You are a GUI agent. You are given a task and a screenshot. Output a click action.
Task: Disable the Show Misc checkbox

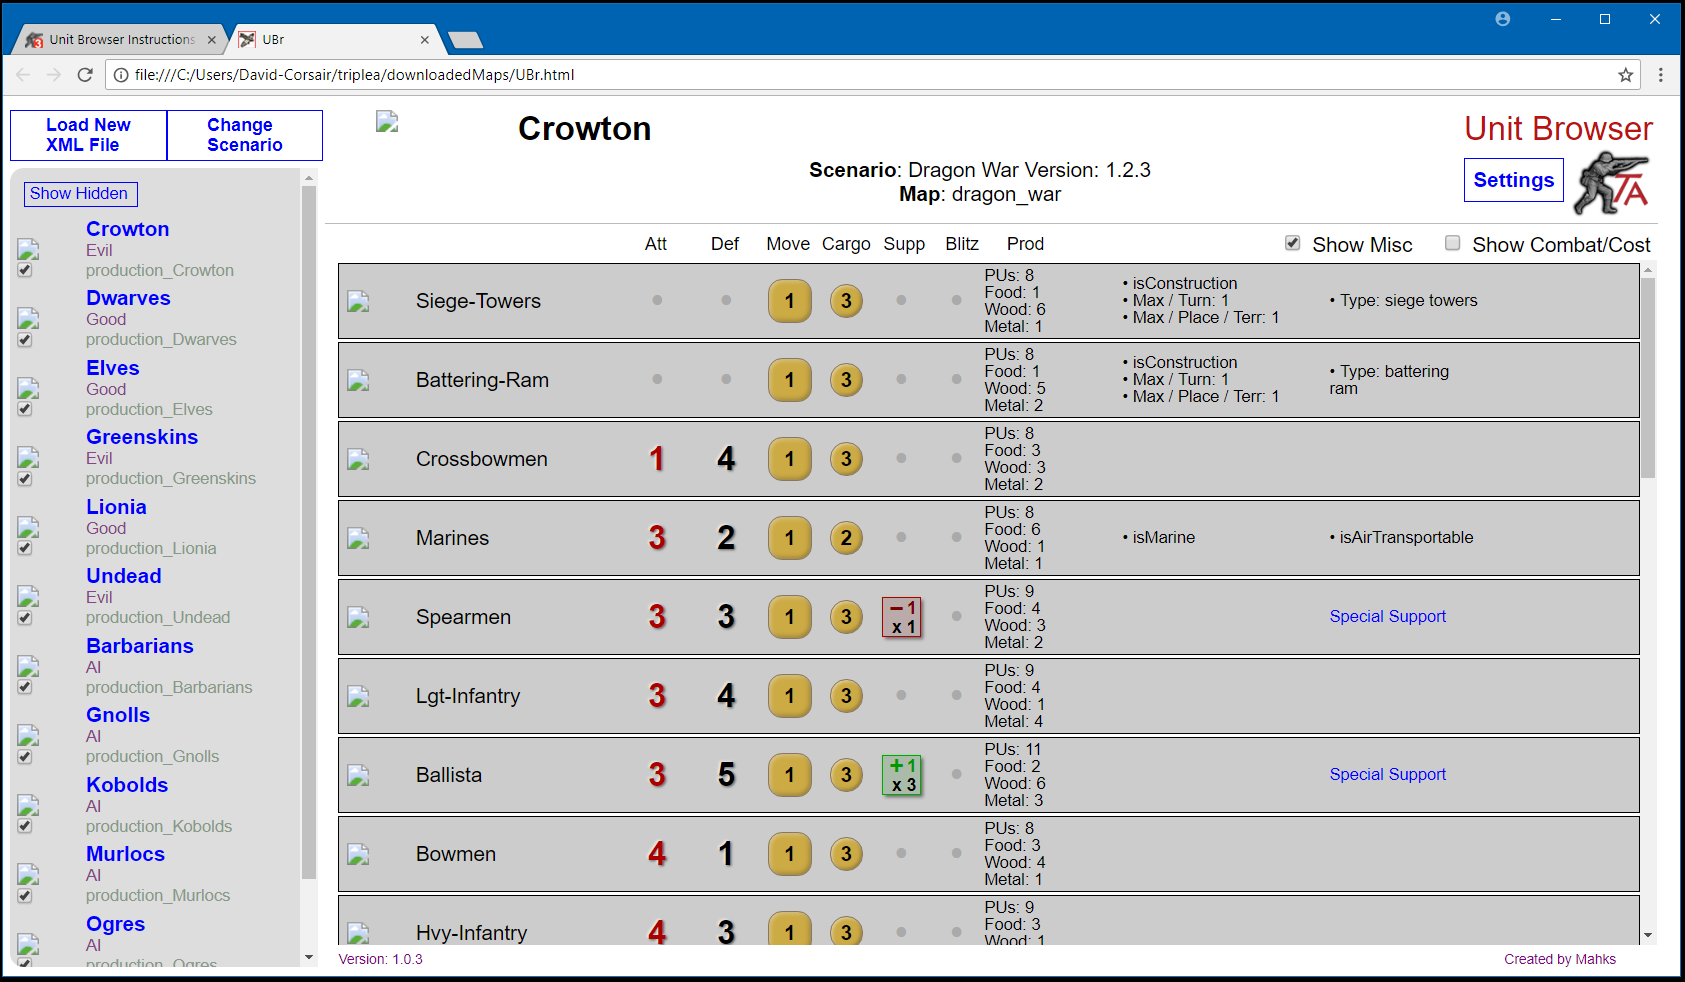coord(1292,243)
